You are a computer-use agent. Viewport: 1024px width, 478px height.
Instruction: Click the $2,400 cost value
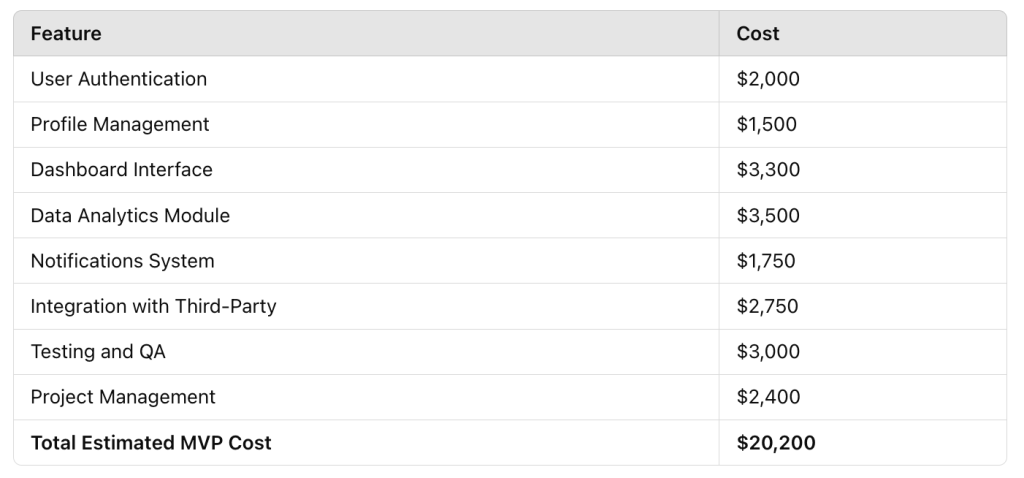coord(768,397)
